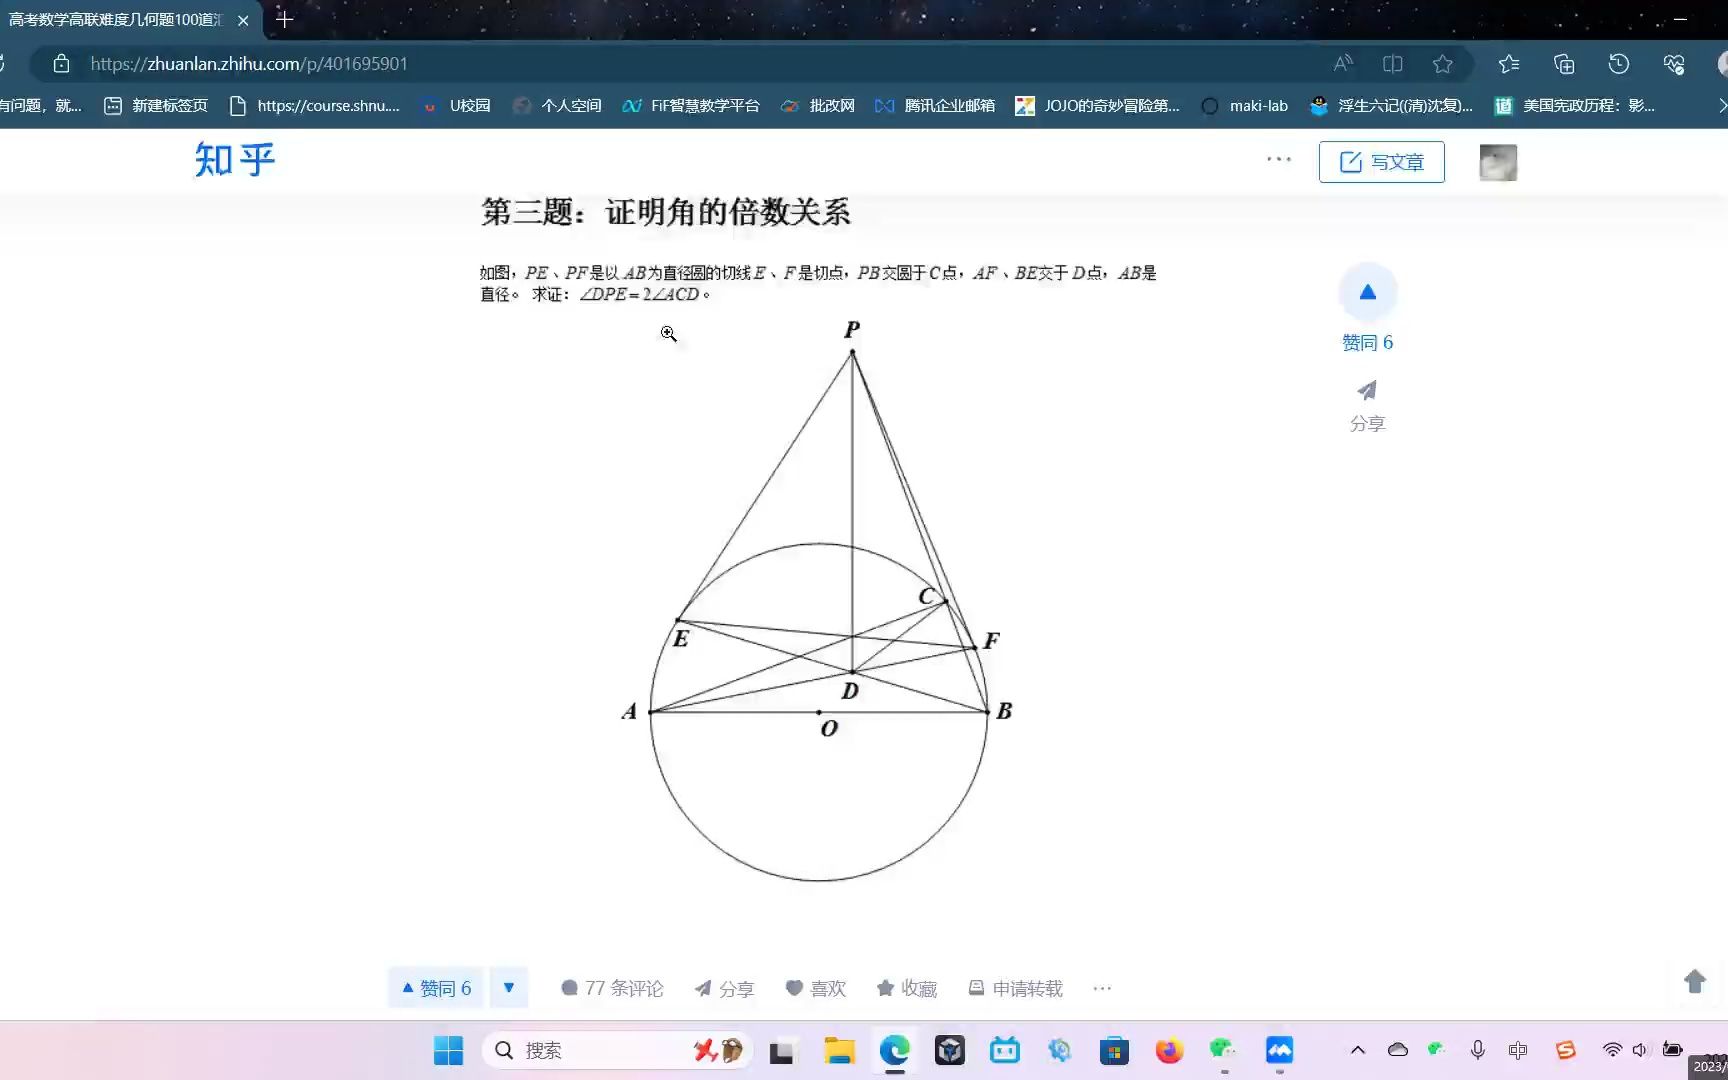Close the current browser tab
The height and width of the screenshot is (1080, 1728).
coord(243,20)
